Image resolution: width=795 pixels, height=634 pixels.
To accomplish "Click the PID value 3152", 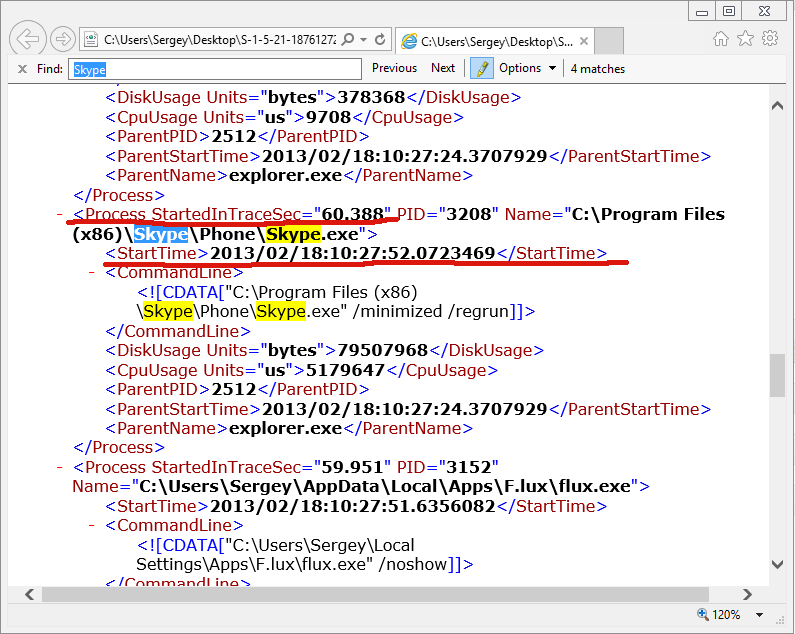I will (469, 467).
